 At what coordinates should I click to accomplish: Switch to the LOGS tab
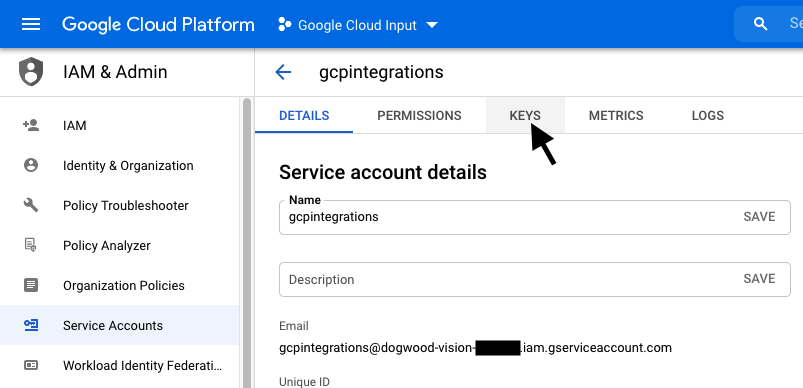click(x=708, y=116)
